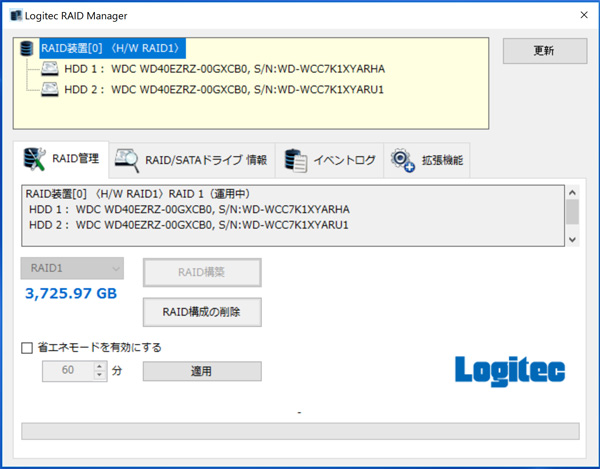This screenshot has width=600, height=469.
Task: Select HDD 1 row ending in XYARHA in tree
Action: [x=225, y=69]
